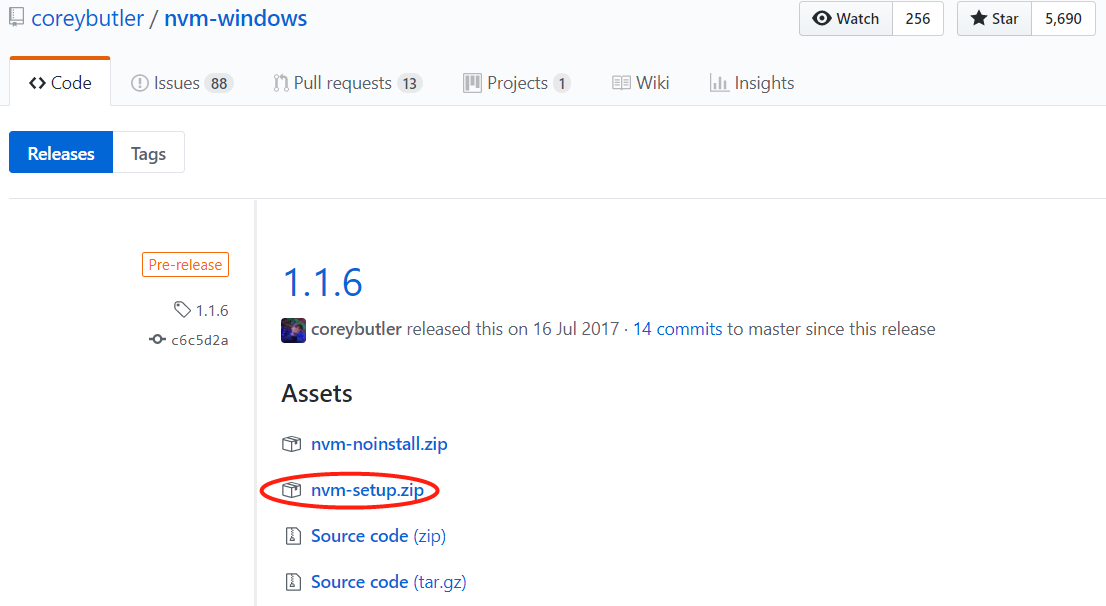
Task: Click the eye icon in Watch button
Action: pos(822,18)
